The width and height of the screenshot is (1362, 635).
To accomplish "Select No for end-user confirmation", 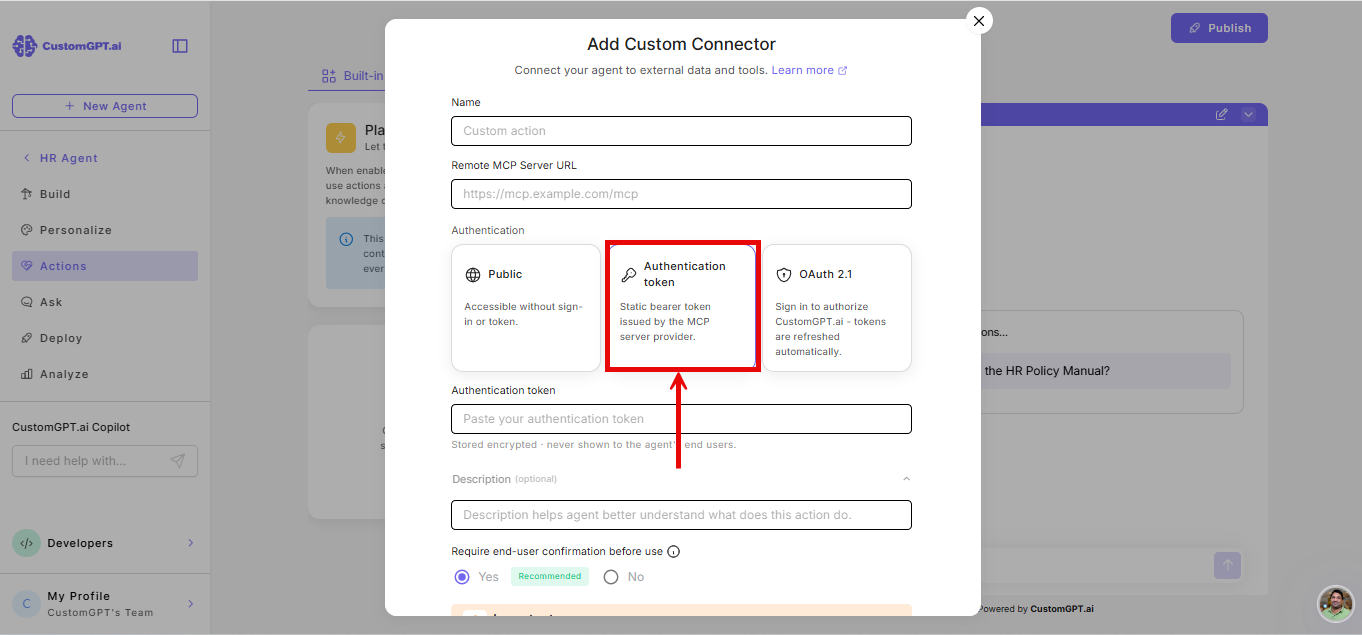I will click(611, 577).
